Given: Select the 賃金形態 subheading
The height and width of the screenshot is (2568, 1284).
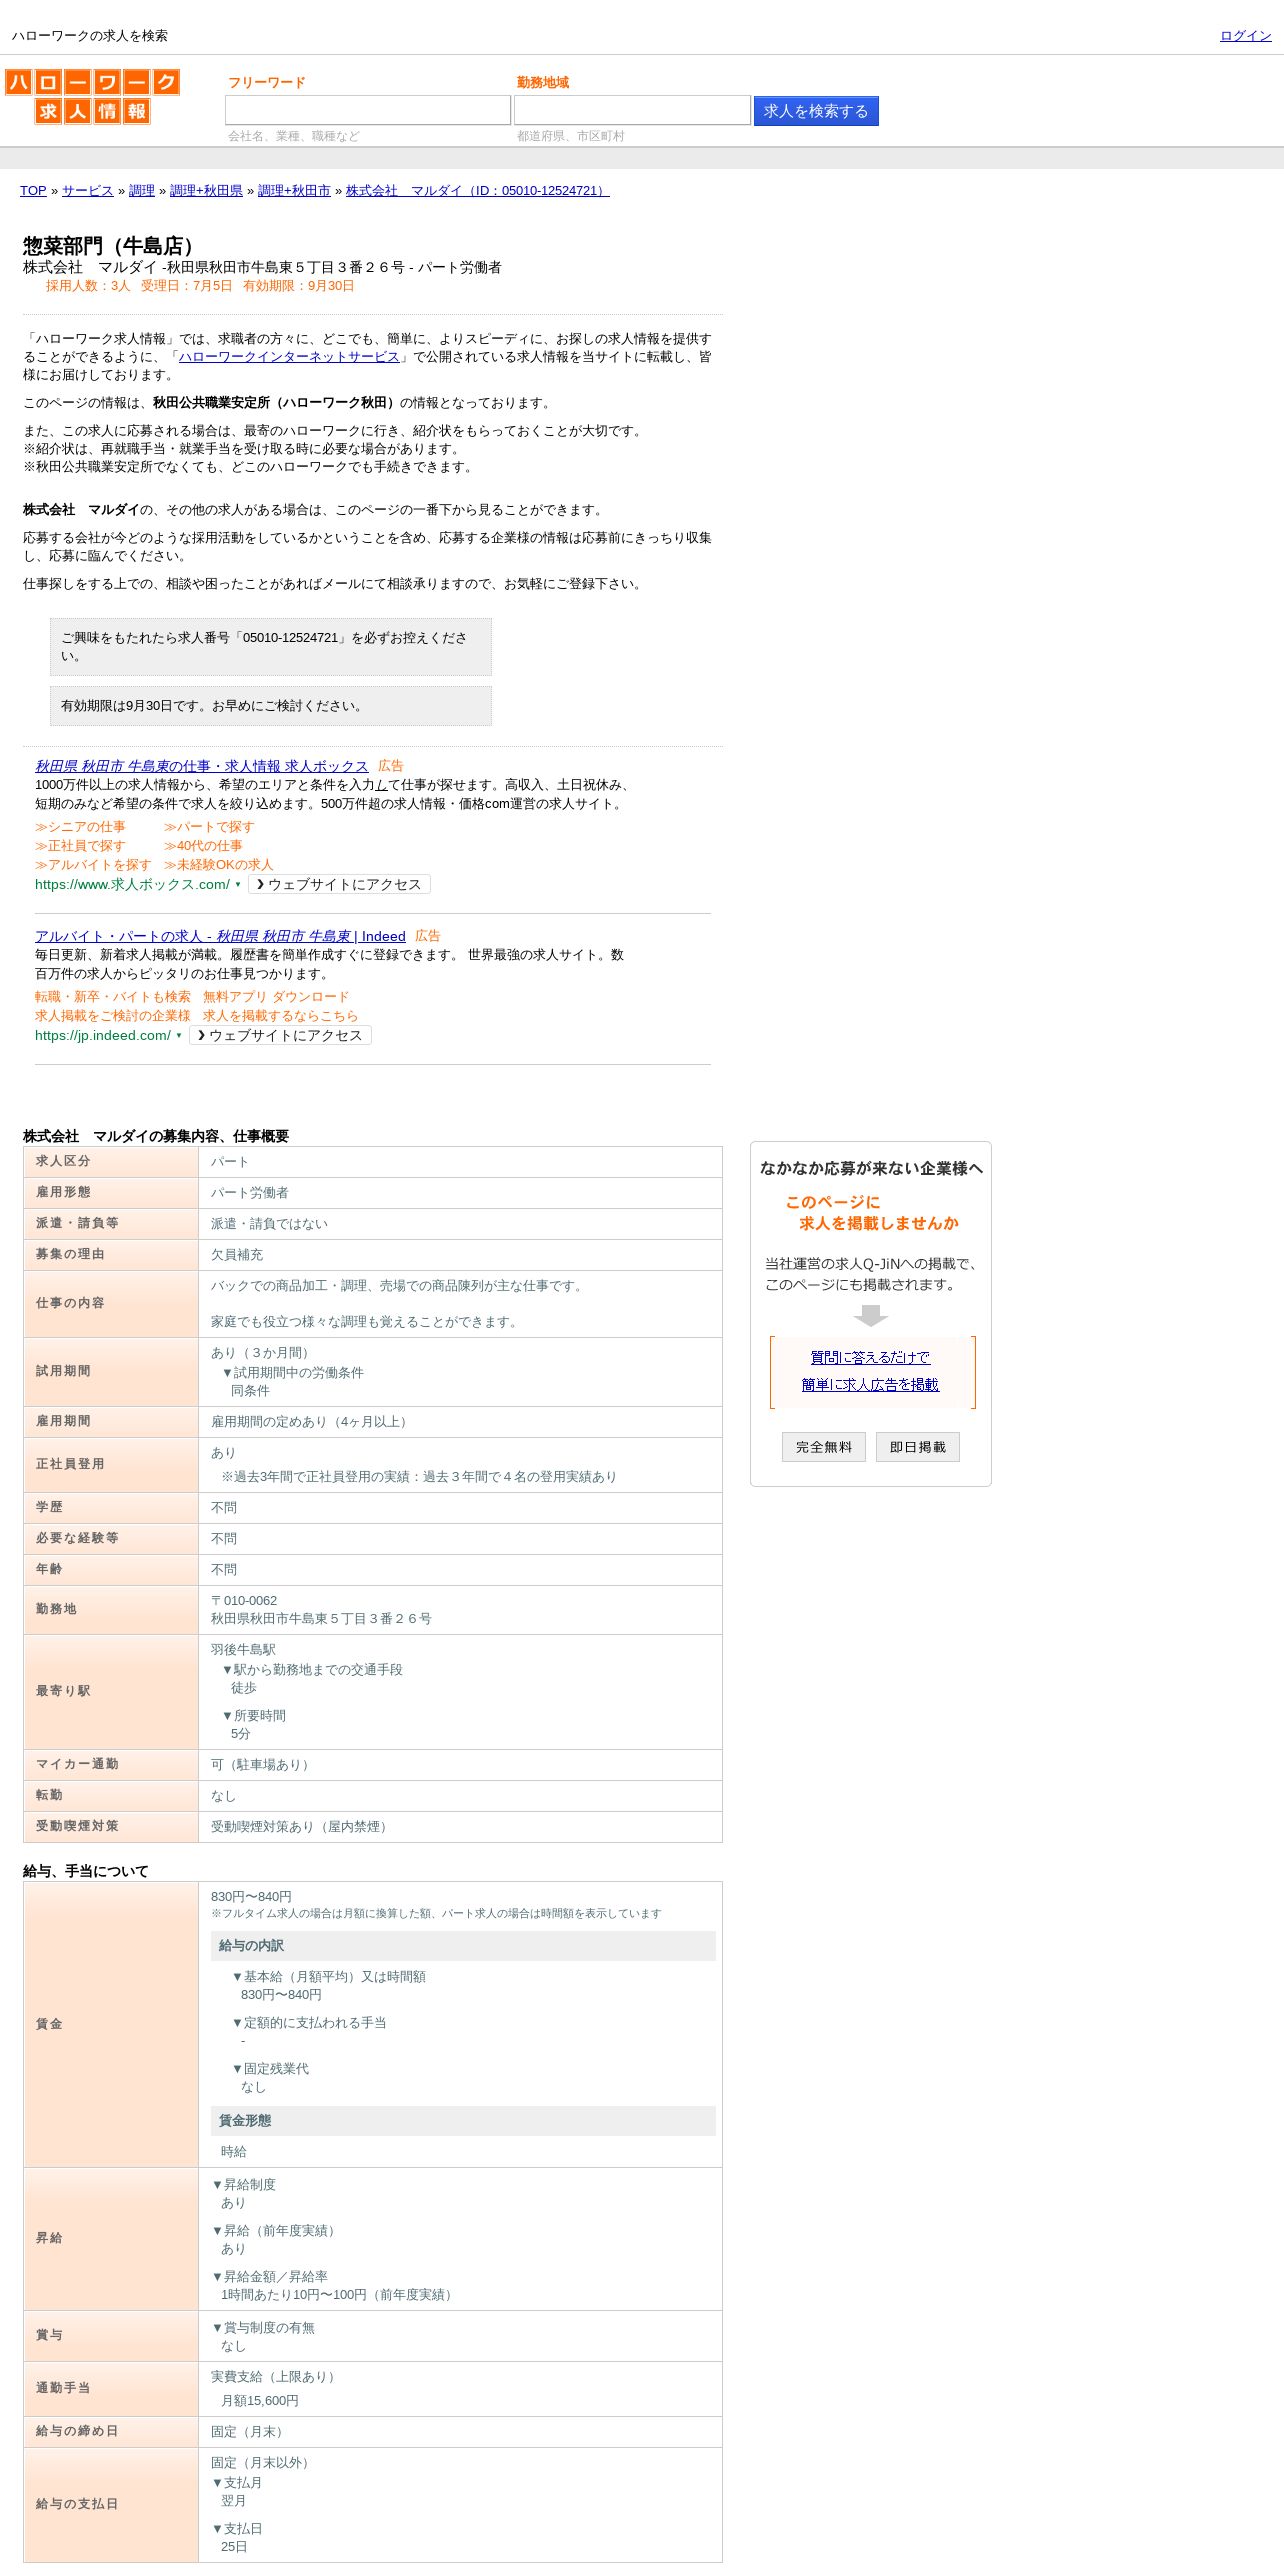Looking at the screenshot, I should click(463, 2121).
